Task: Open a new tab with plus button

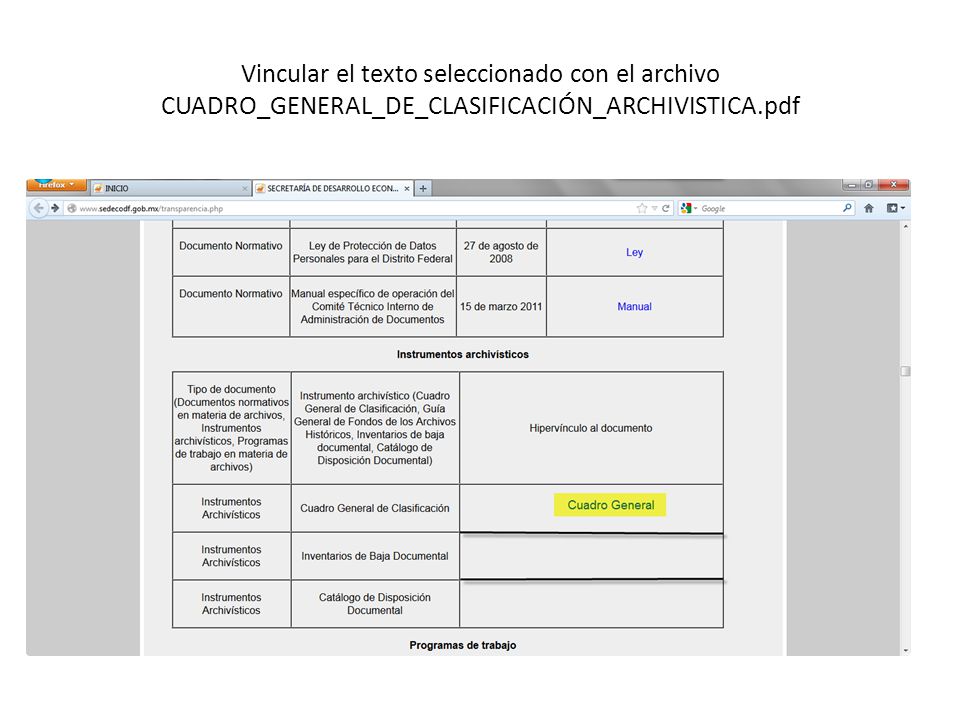Action: [423, 189]
